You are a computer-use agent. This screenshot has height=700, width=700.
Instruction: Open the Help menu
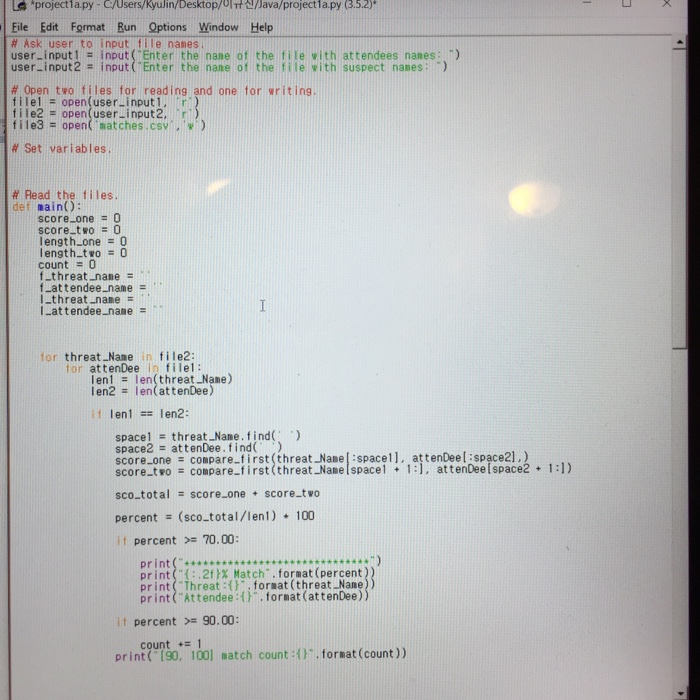pos(262,27)
